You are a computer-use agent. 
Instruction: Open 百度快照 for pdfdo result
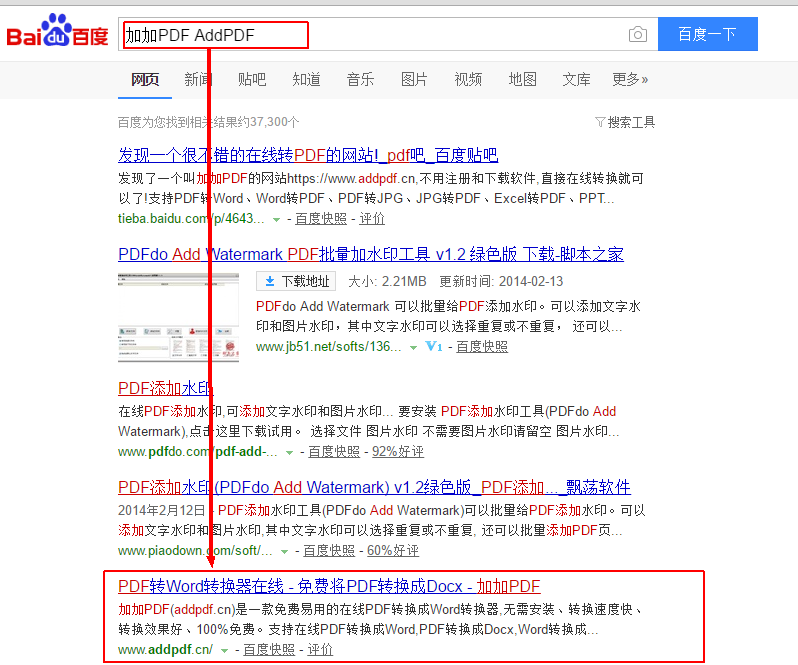(x=334, y=452)
